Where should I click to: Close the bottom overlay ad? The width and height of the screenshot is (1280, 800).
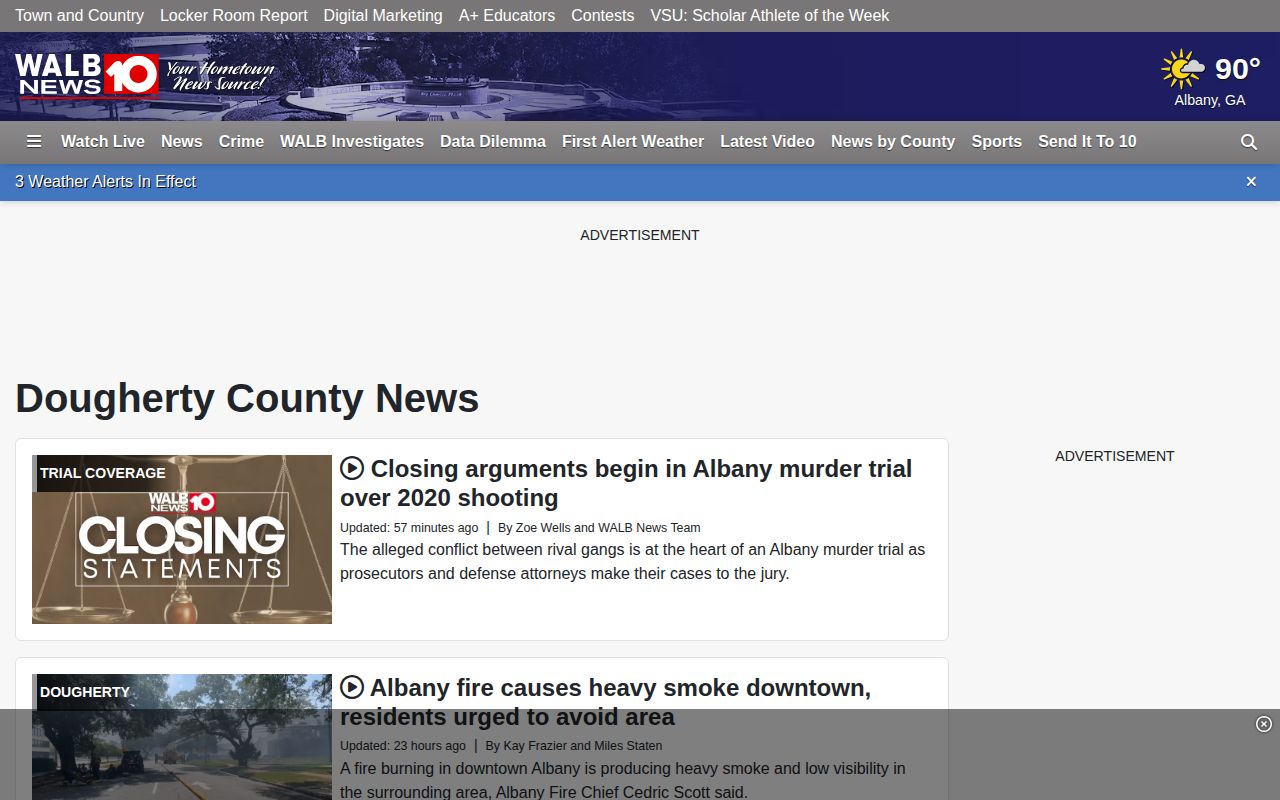[1264, 724]
